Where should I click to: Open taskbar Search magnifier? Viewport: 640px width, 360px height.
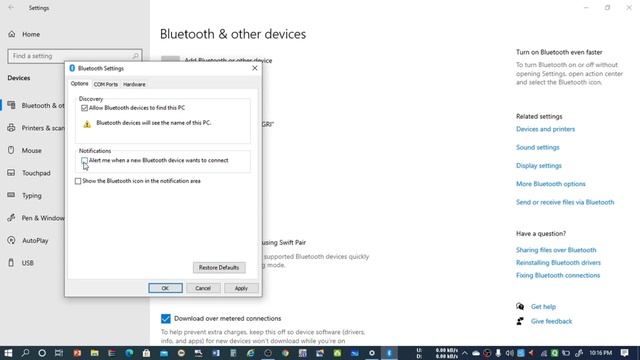pyautogui.click(x=25, y=353)
